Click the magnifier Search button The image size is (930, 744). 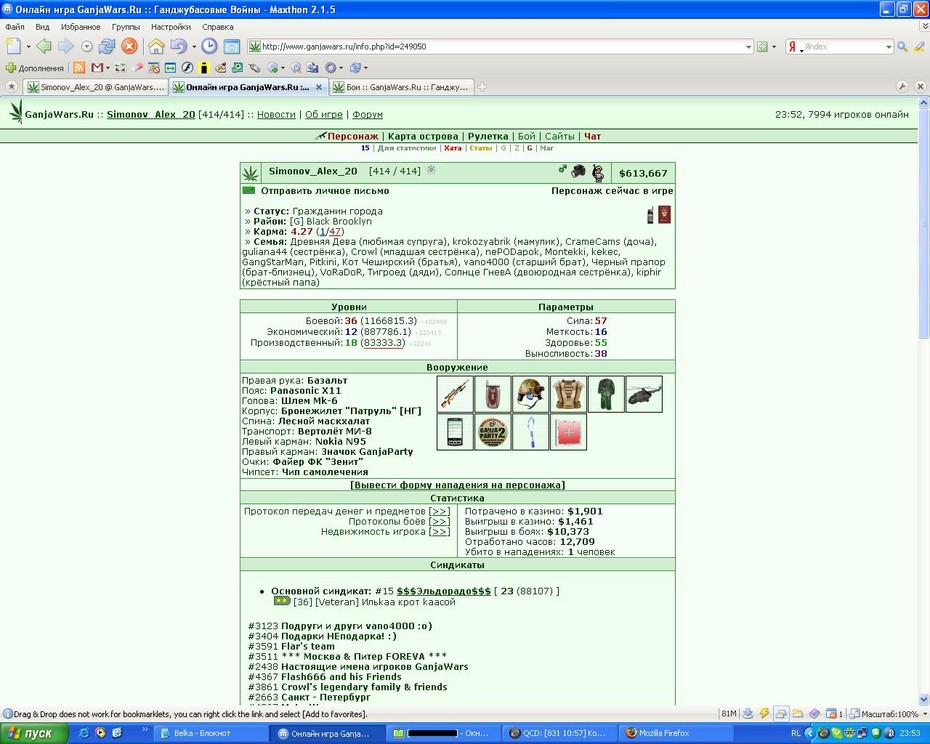902,46
